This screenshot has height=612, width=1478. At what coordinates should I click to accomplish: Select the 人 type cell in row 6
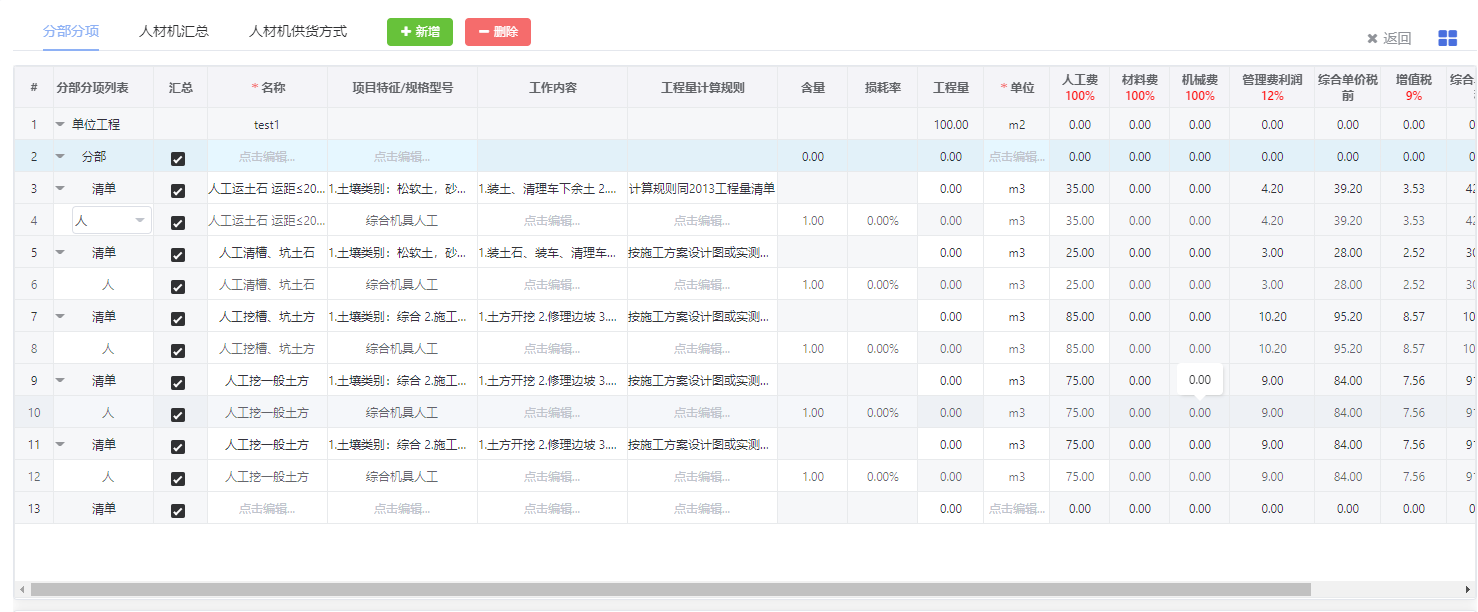pos(108,285)
